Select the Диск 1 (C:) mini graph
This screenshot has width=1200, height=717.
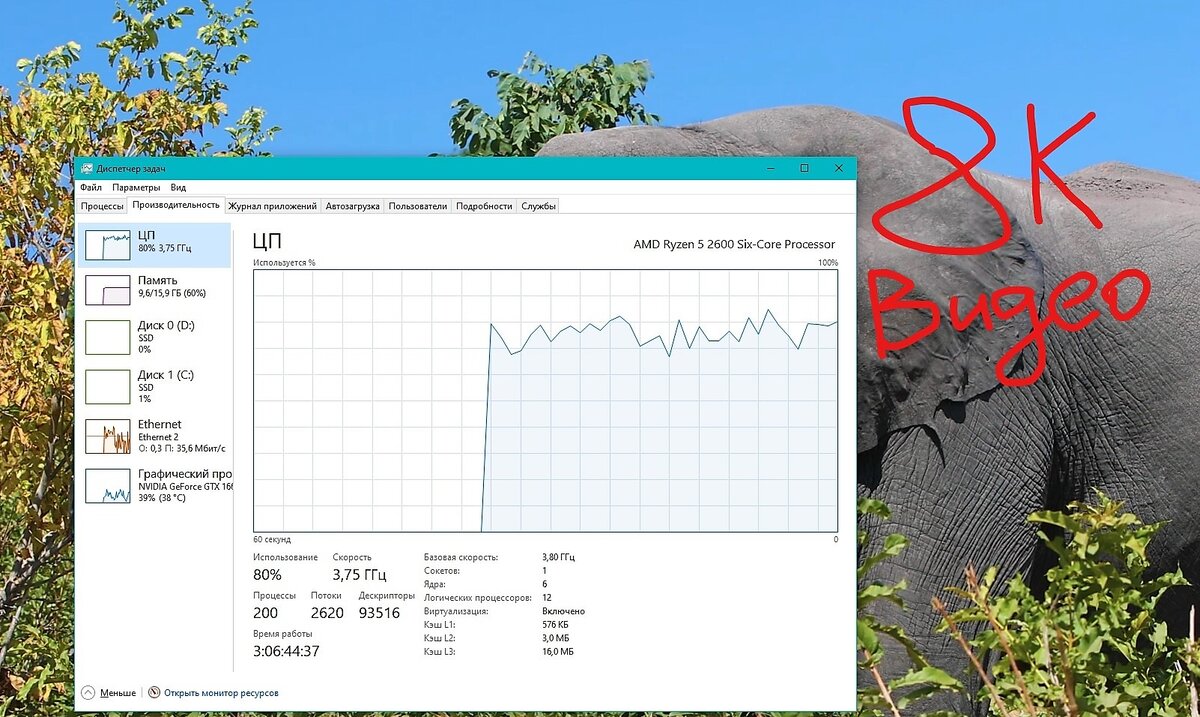[108, 386]
